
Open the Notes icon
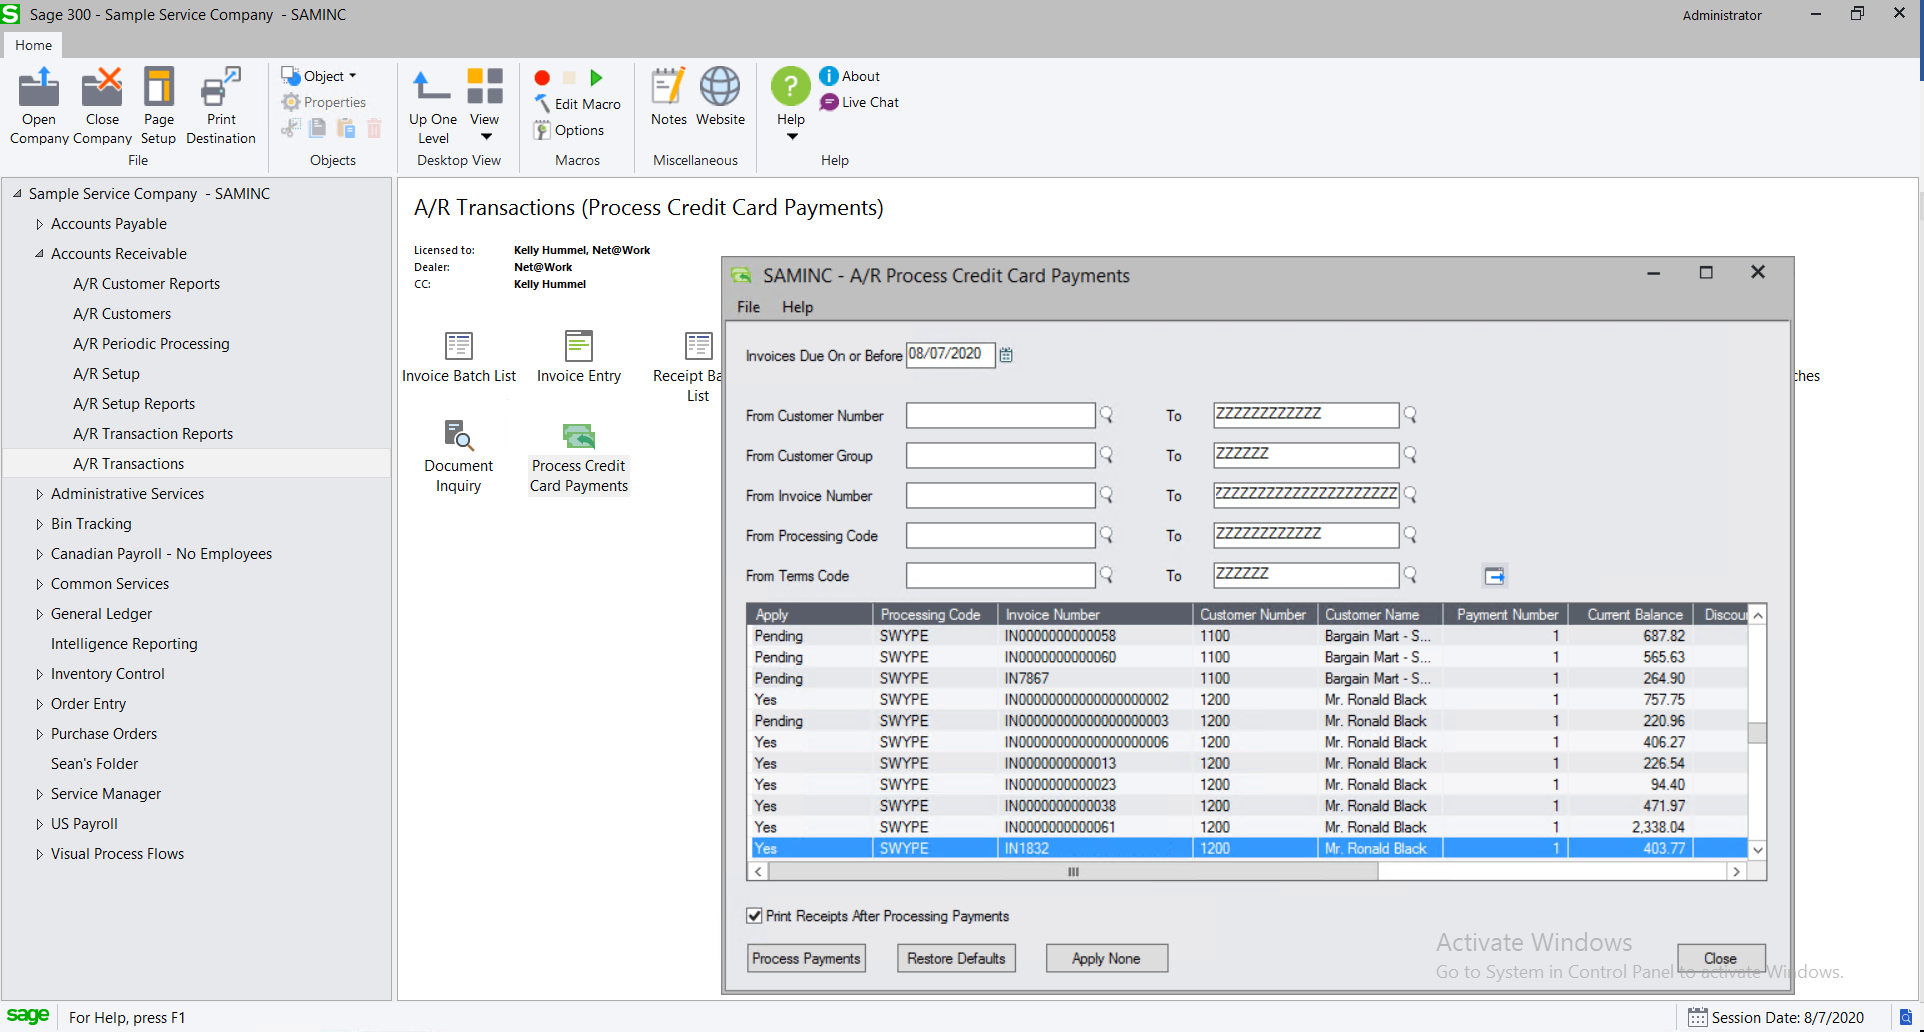pos(668,97)
